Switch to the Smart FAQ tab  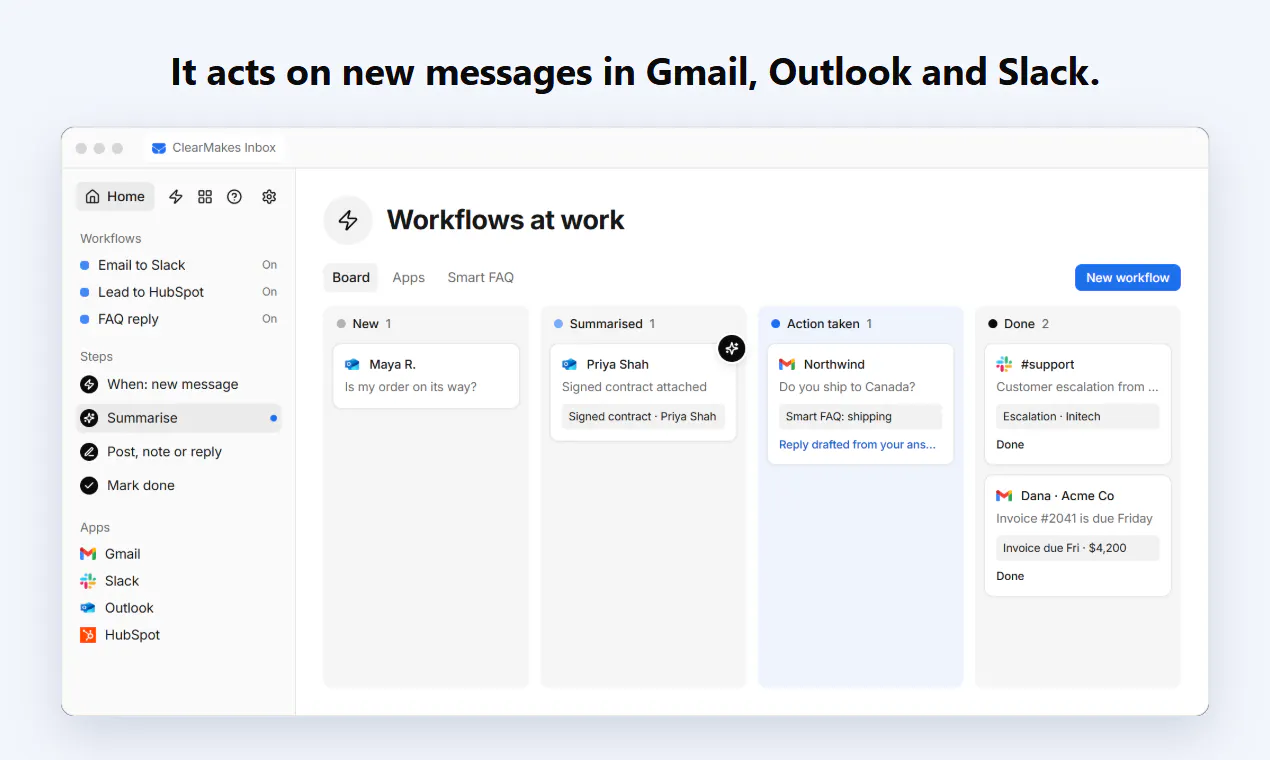pos(480,278)
